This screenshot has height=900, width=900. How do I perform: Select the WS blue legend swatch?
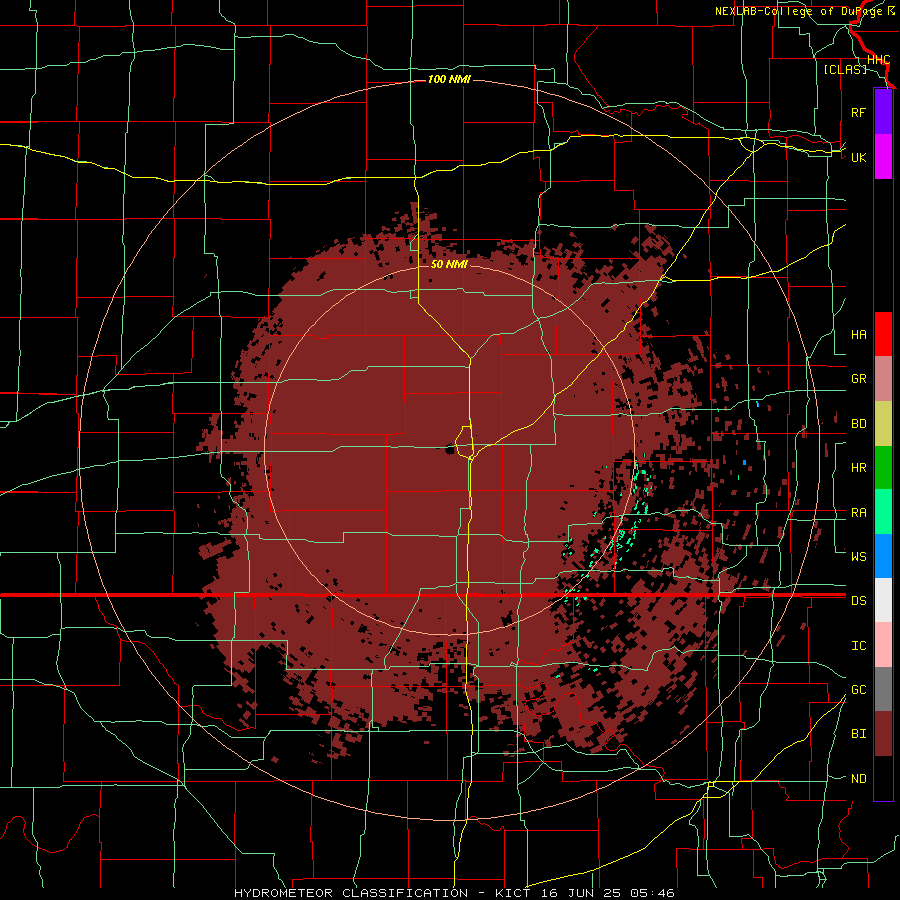click(x=883, y=556)
